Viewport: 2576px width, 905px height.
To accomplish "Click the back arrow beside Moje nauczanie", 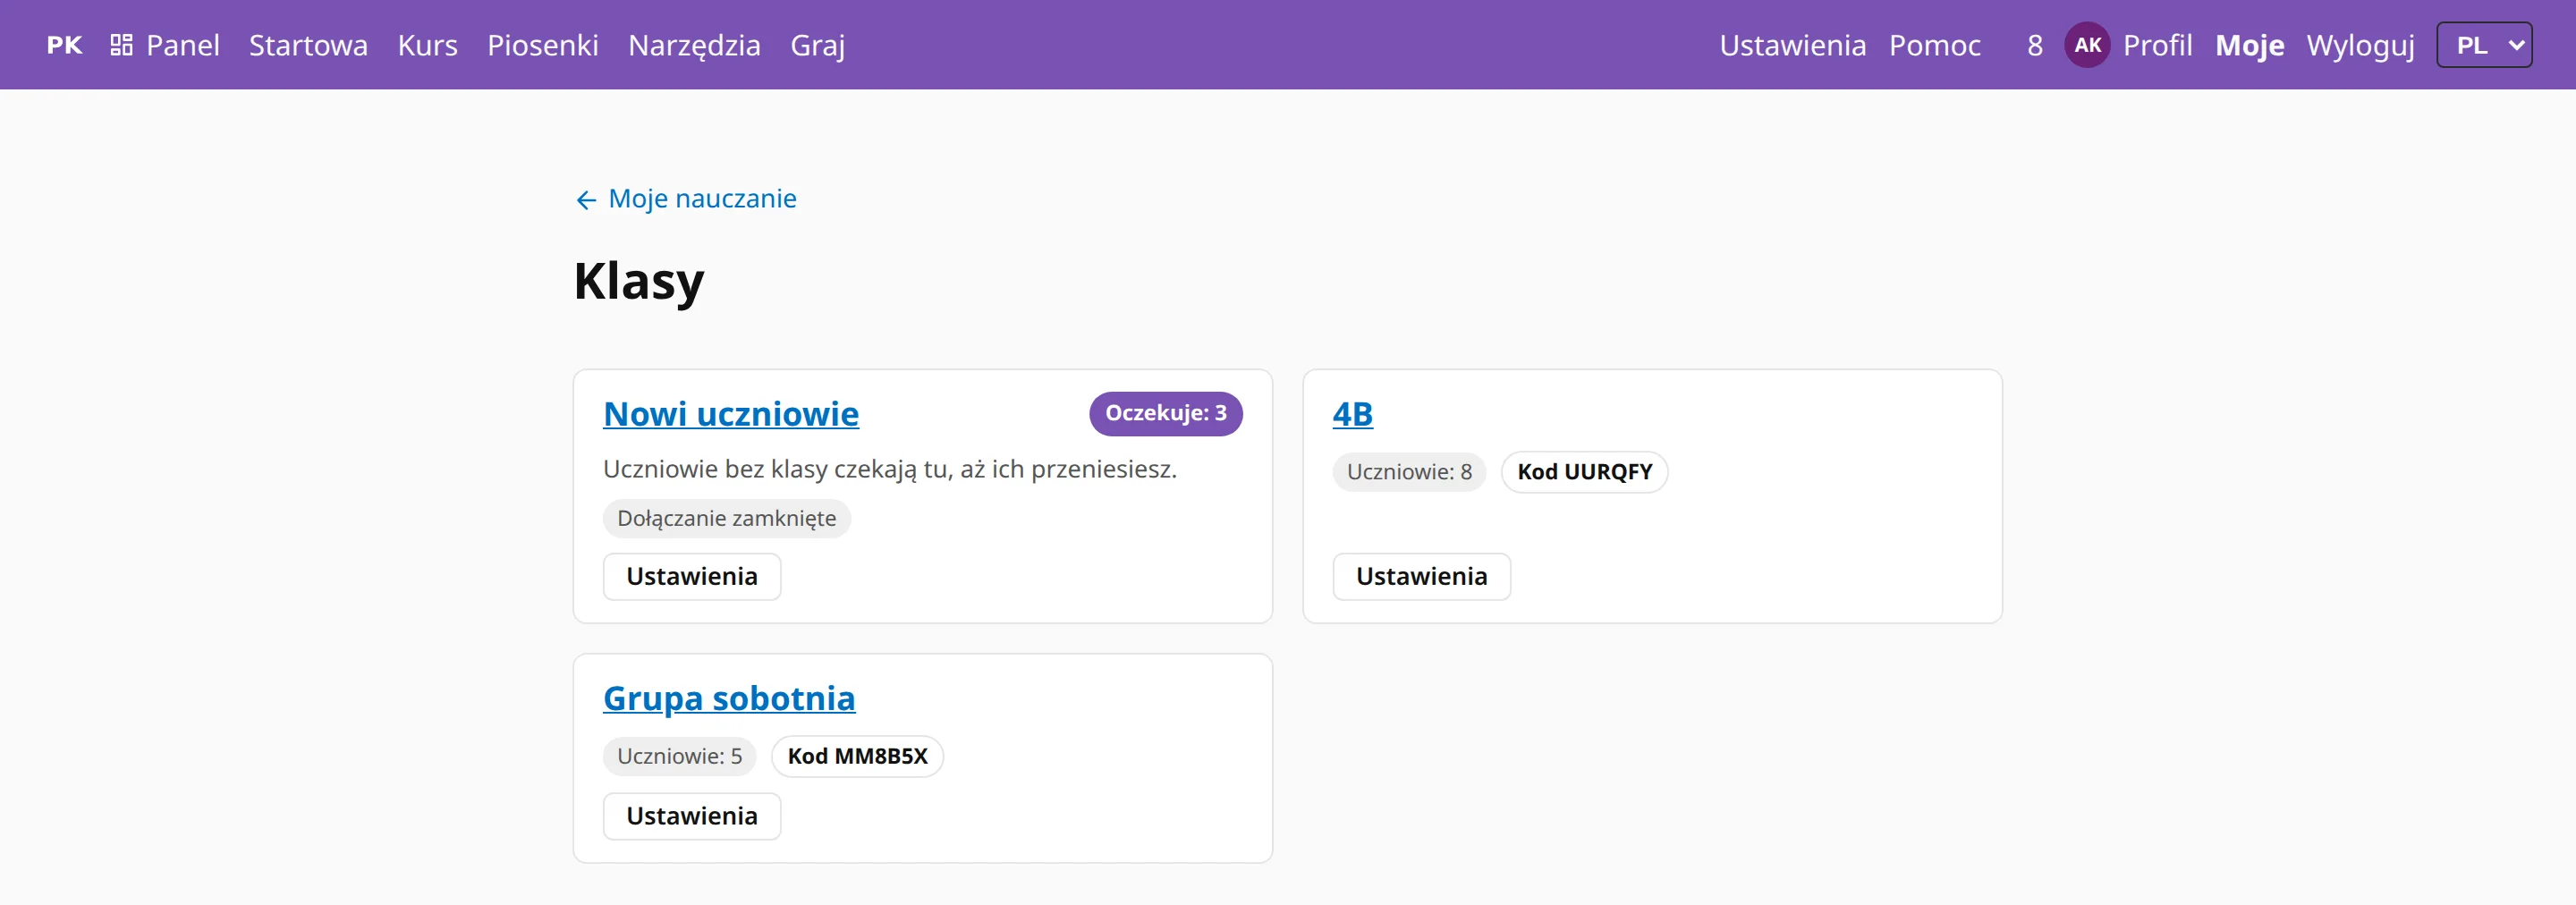I will (x=586, y=200).
